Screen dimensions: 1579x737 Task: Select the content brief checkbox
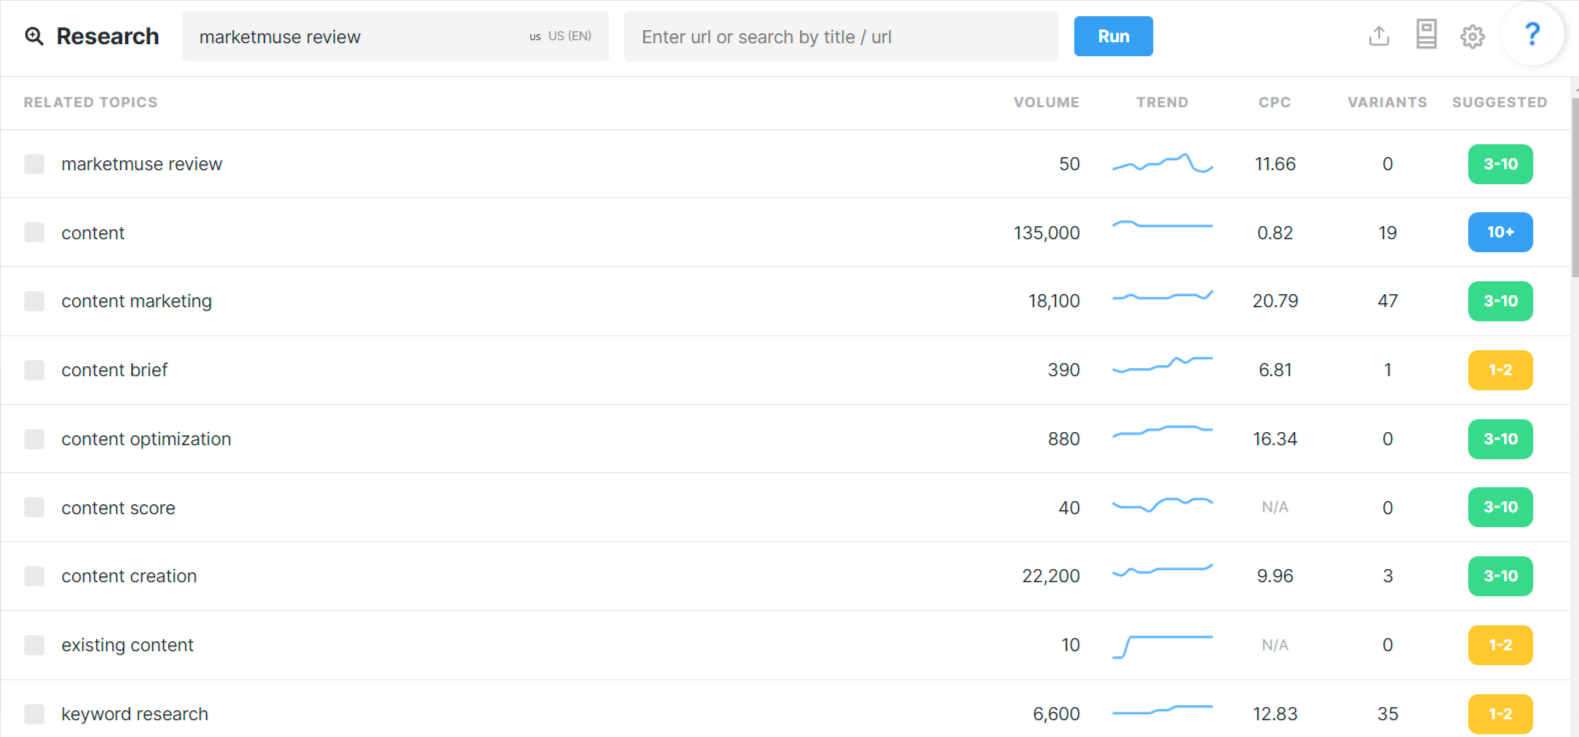click(x=34, y=370)
